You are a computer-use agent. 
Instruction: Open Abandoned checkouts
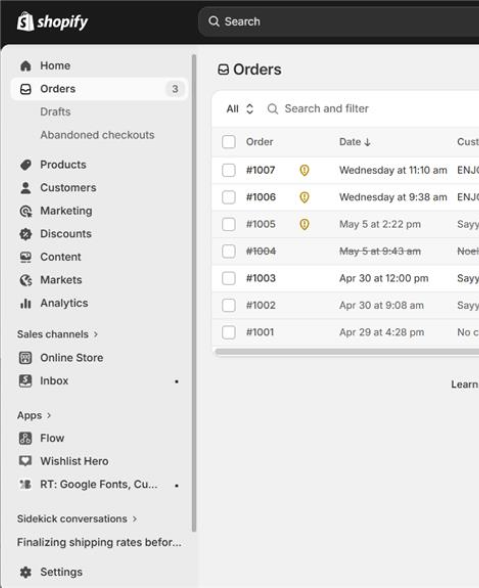97,135
